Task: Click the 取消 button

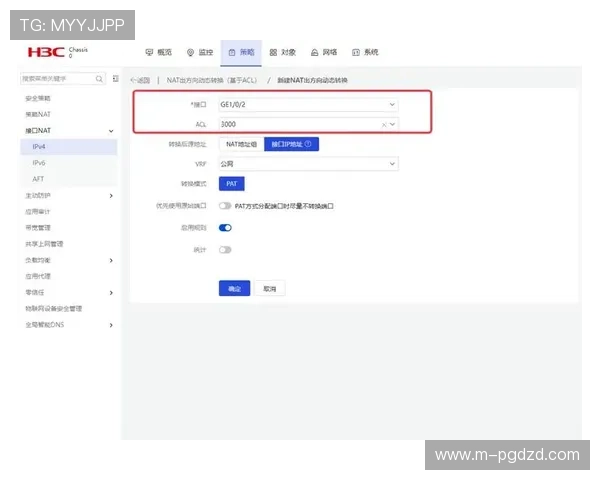Action: 270,289
